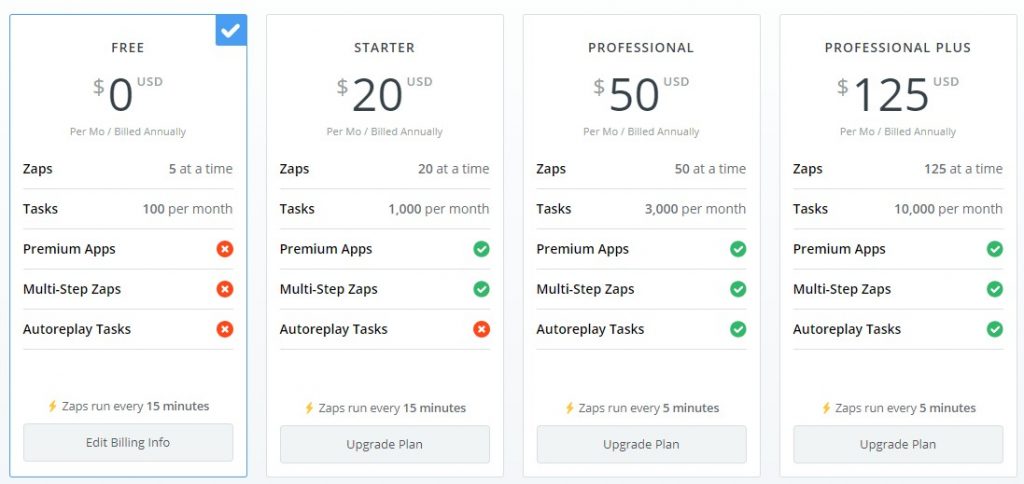Click red X beside Free Autoreplay Tasks
The height and width of the screenshot is (484, 1024).
coord(225,329)
